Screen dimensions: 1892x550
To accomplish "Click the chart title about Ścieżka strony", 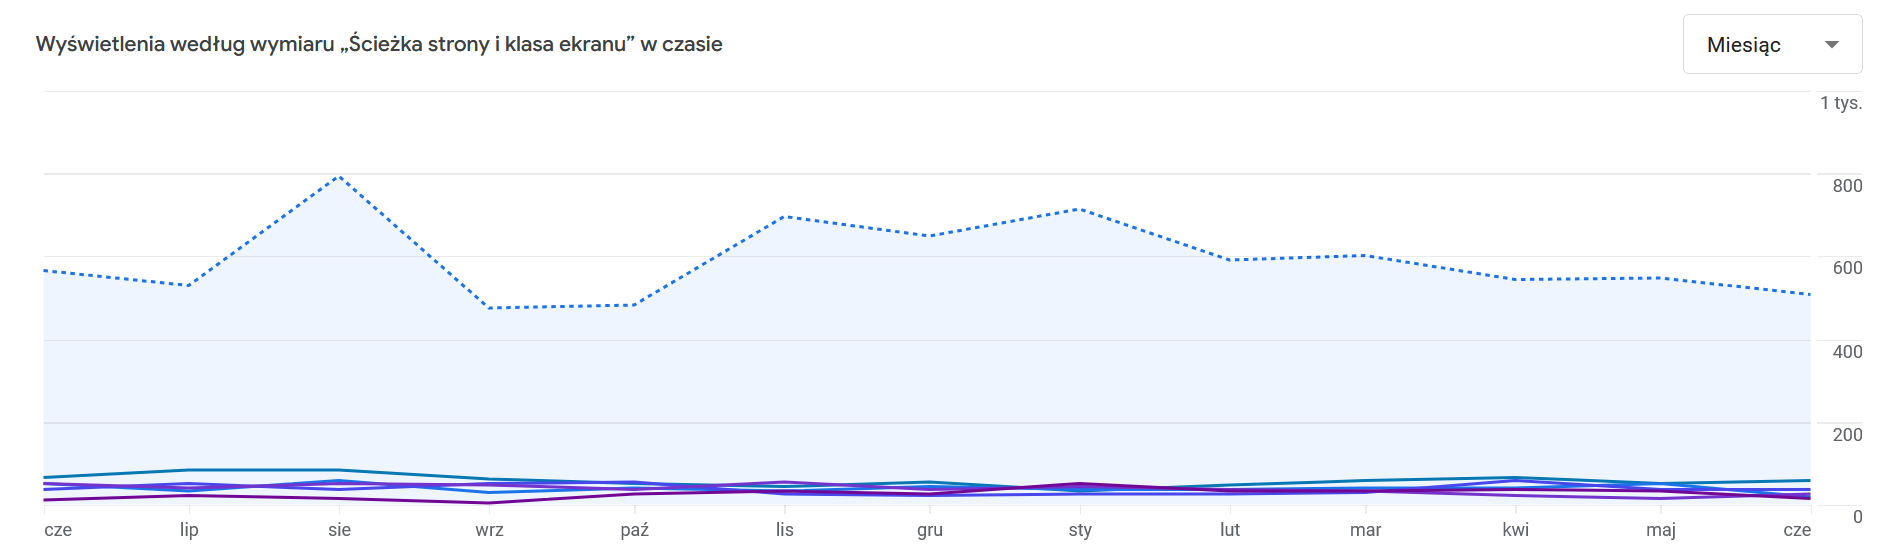I will coord(379,44).
